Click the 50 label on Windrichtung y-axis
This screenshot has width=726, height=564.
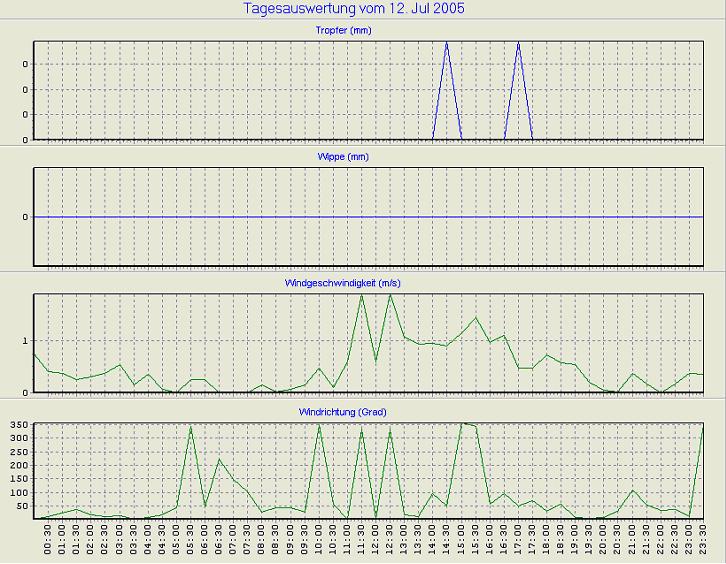click(x=22, y=506)
